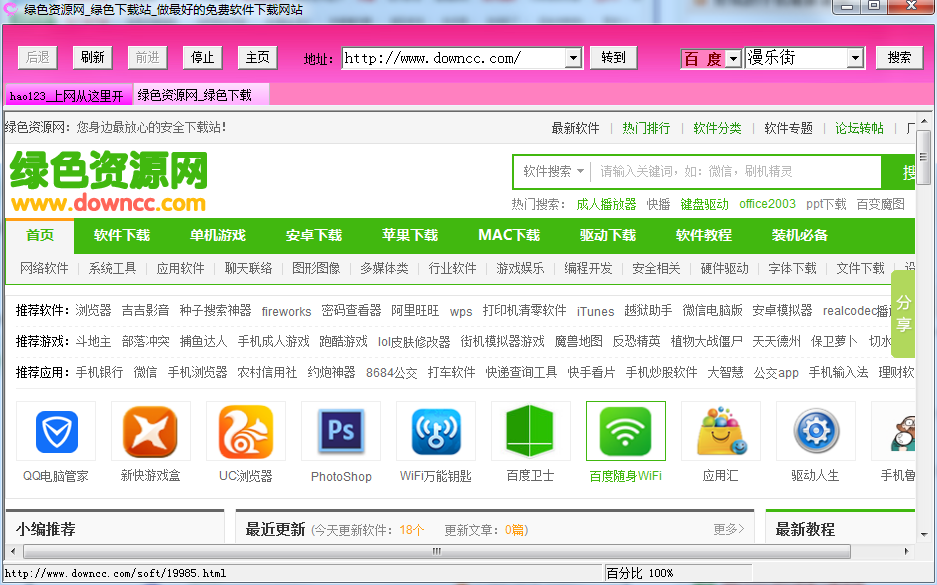Viewport: 937px width, 585px height.
Task: Click the 新快游戏盒 game box icon
Action: click(150, 431)
